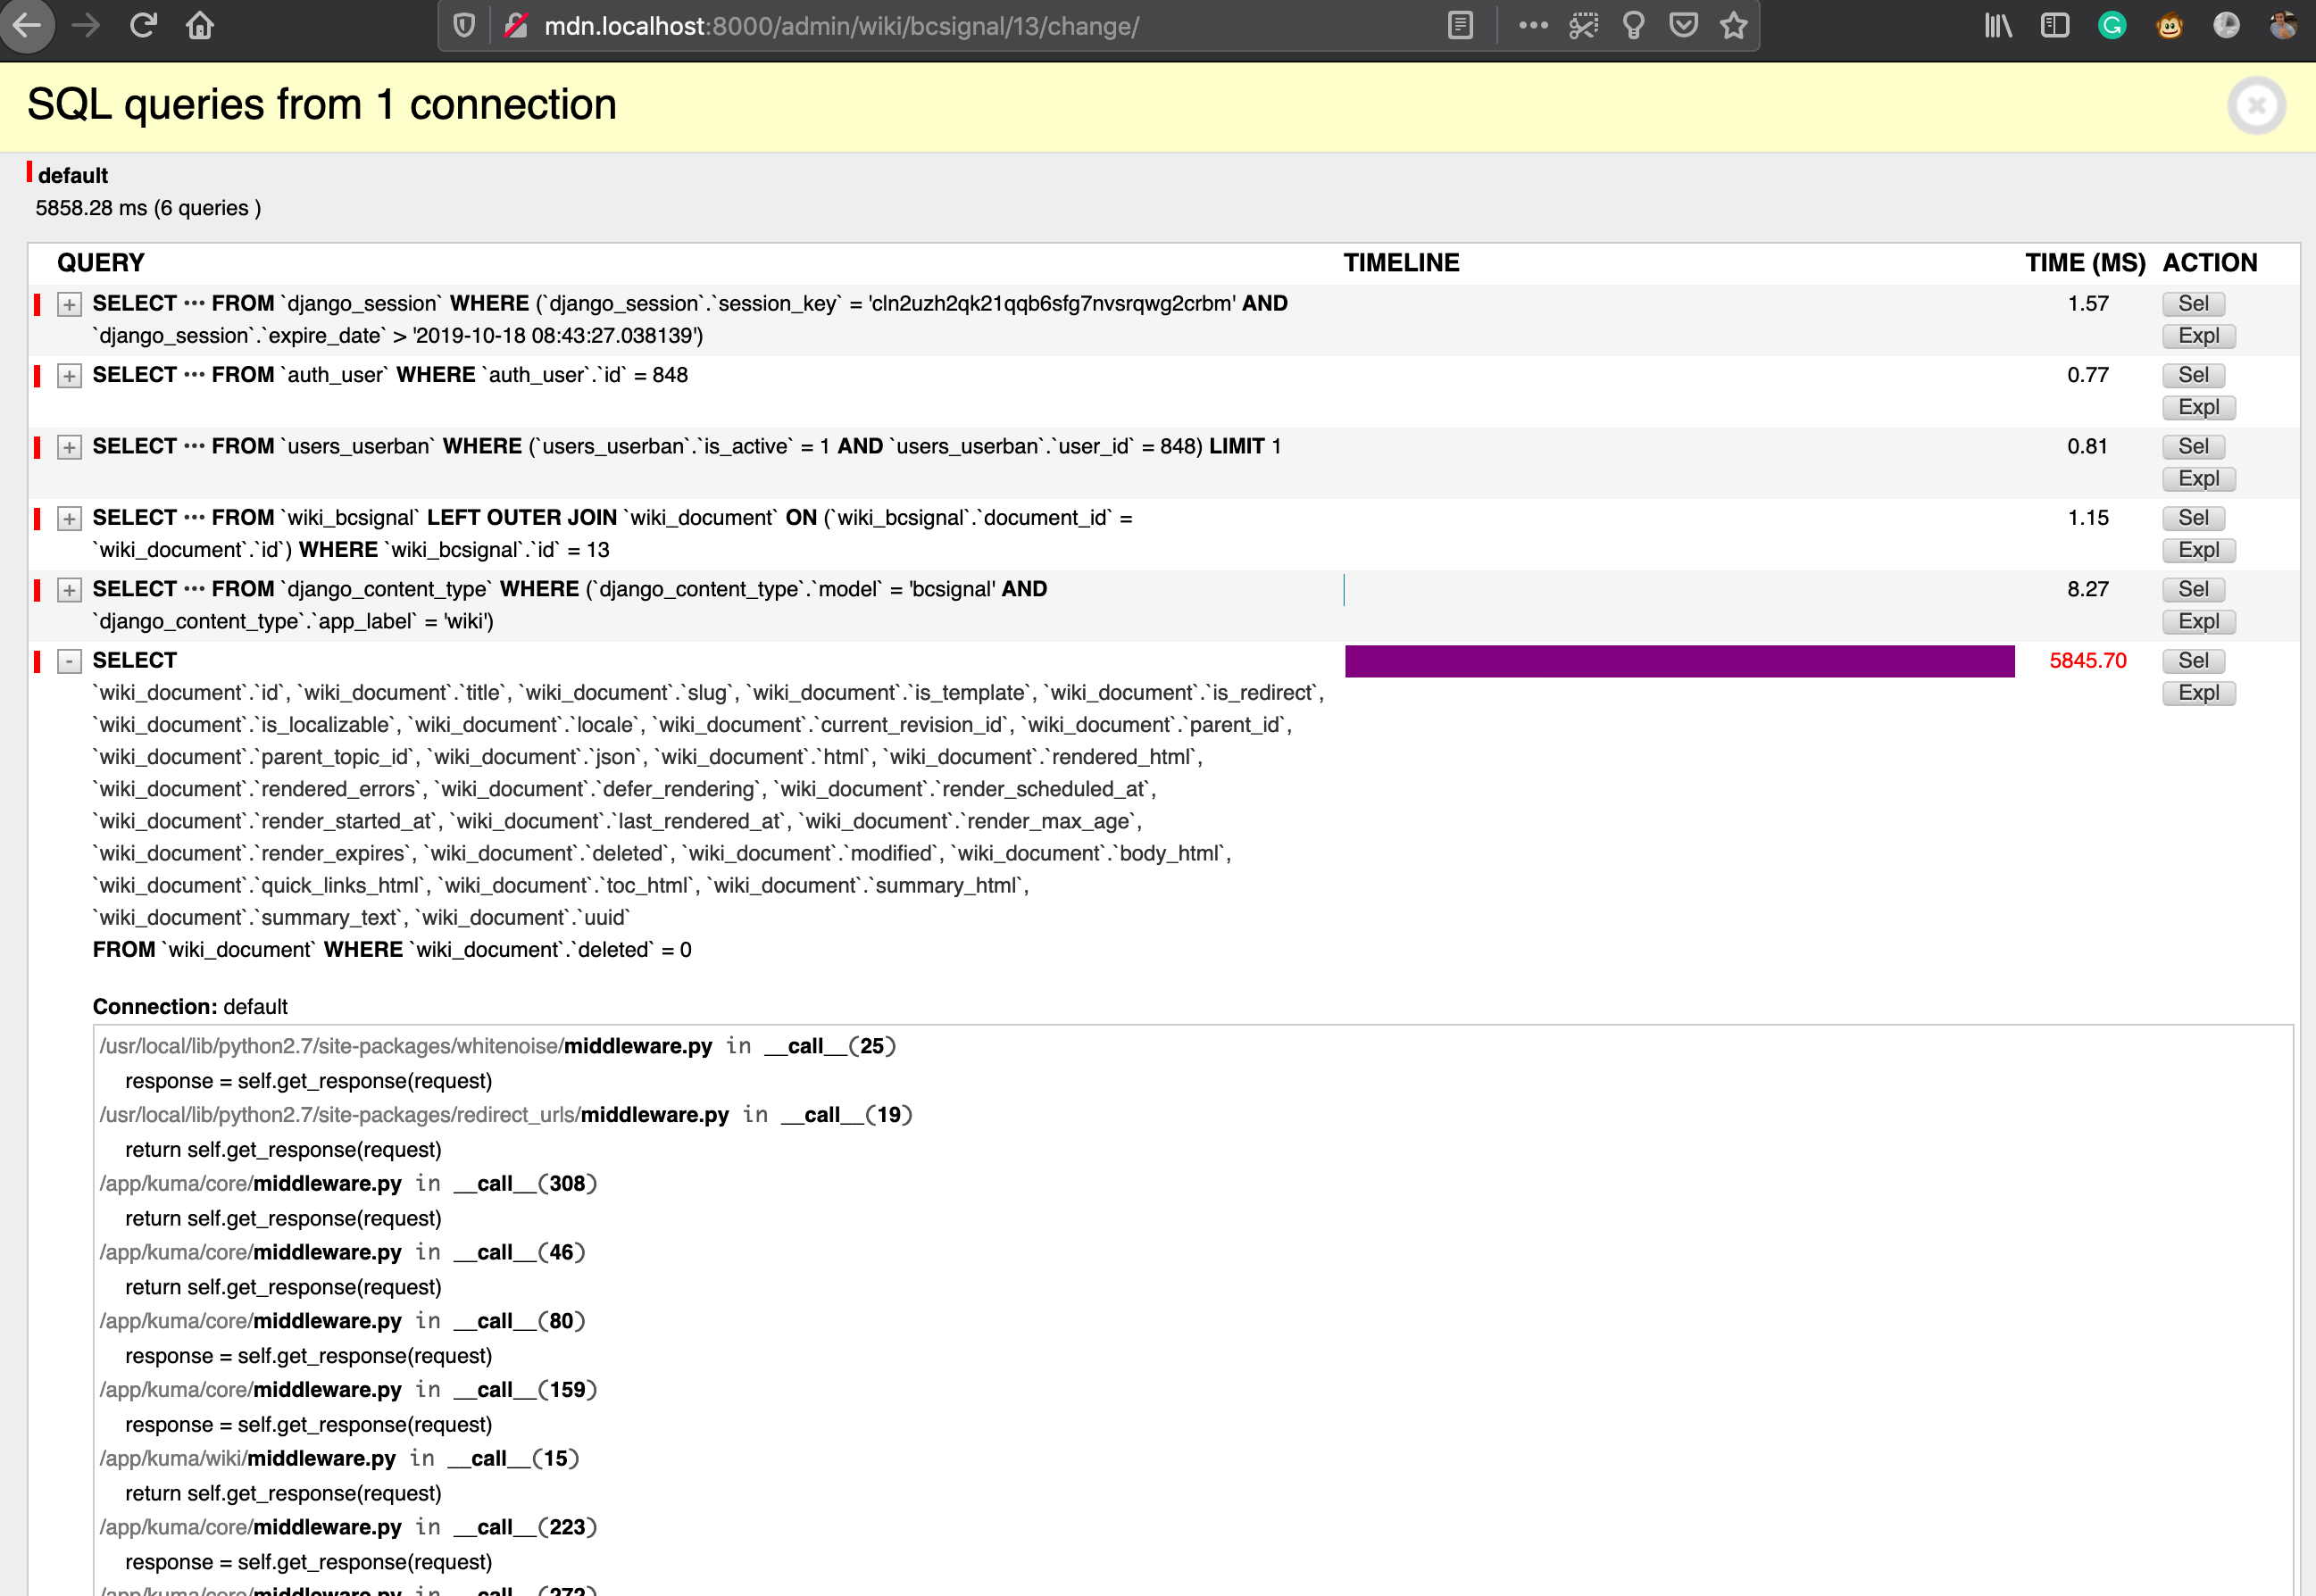Click the TIME (MS) column header

click(2085, 263)
